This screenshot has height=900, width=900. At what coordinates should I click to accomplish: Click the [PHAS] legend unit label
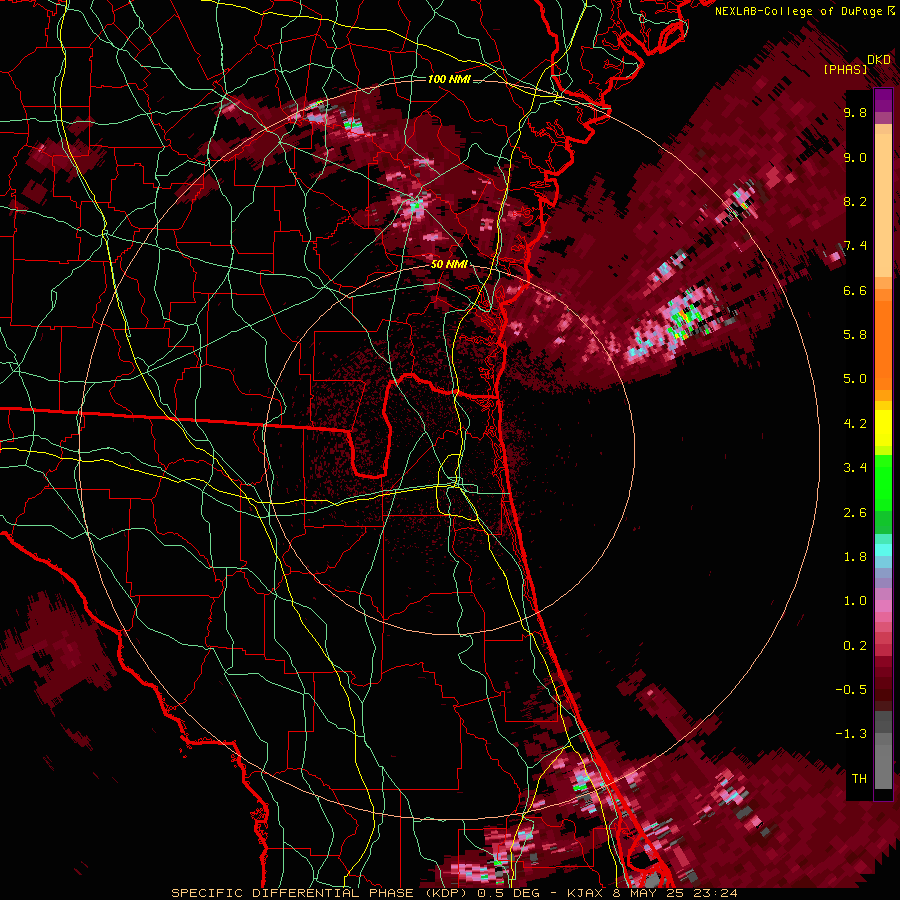(x=845, y=69)
